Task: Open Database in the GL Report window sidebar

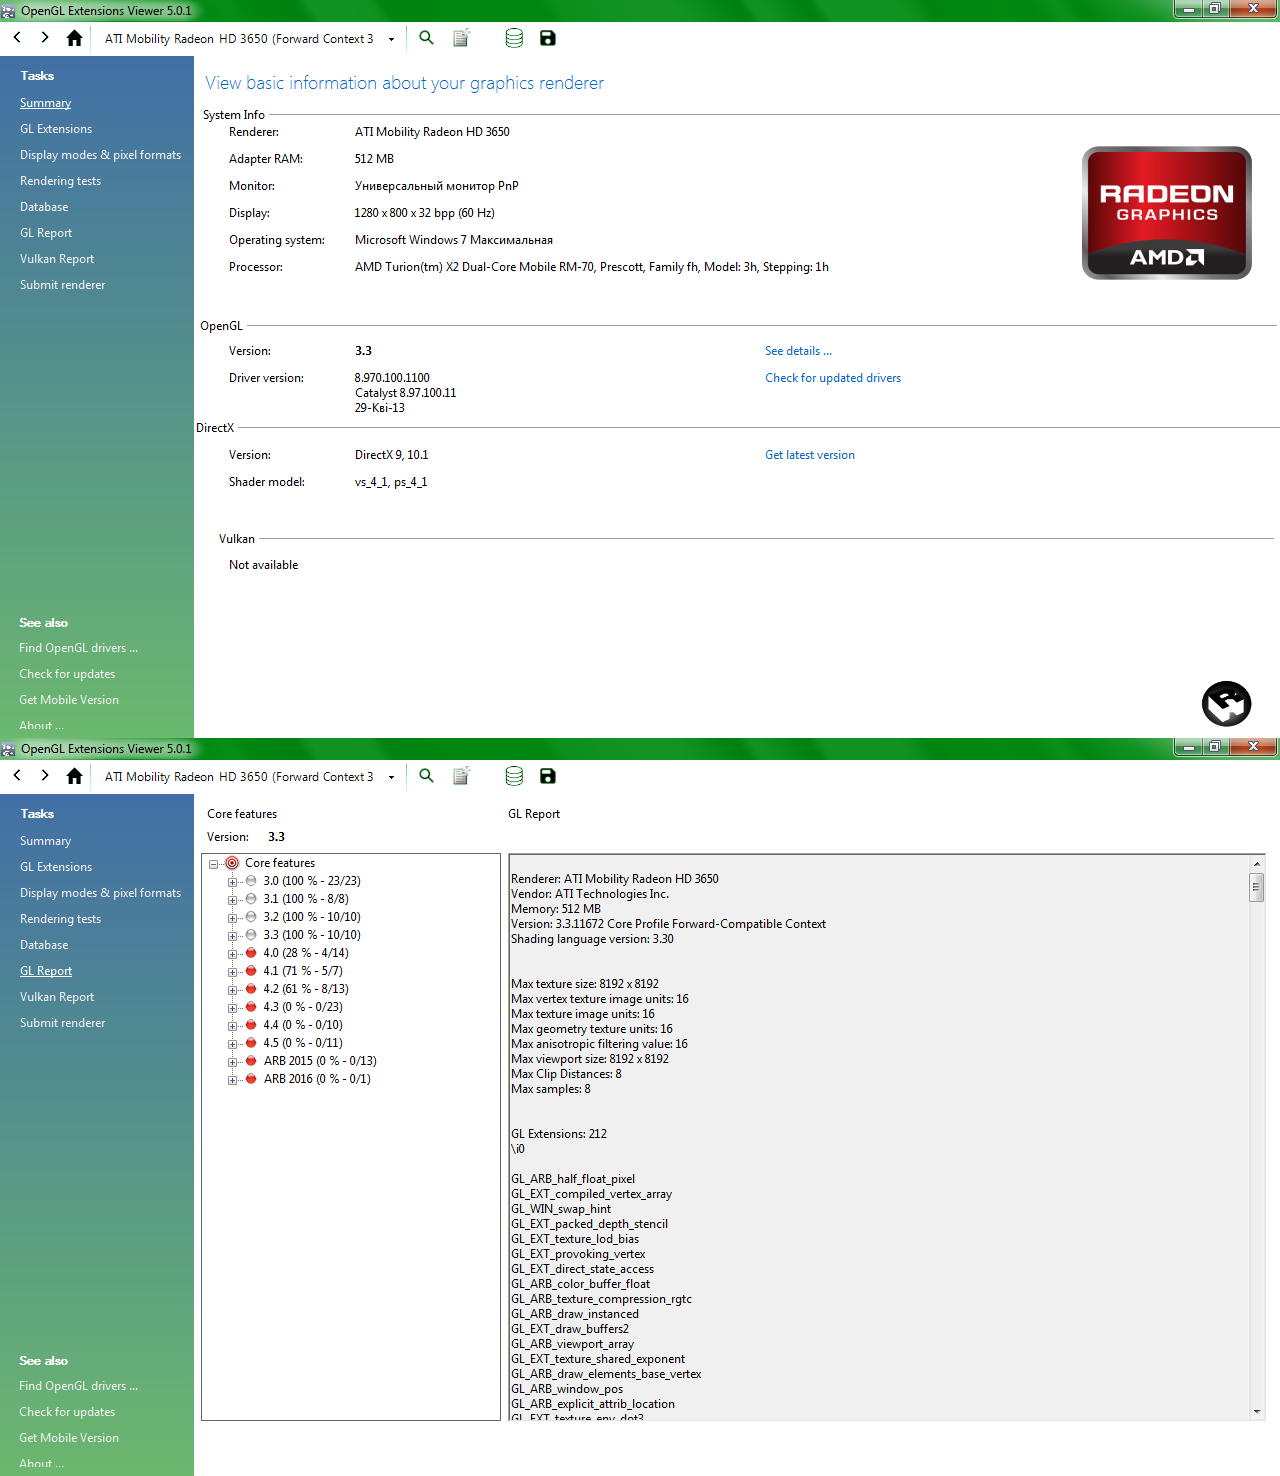Action: coord(44,945)
